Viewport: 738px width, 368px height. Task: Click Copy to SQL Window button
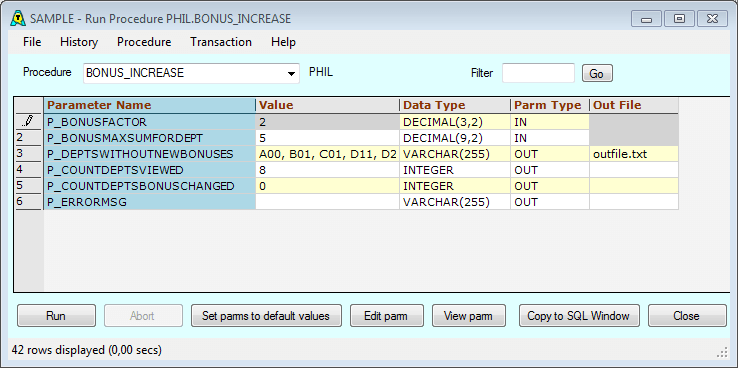click(x=579, y=316)
